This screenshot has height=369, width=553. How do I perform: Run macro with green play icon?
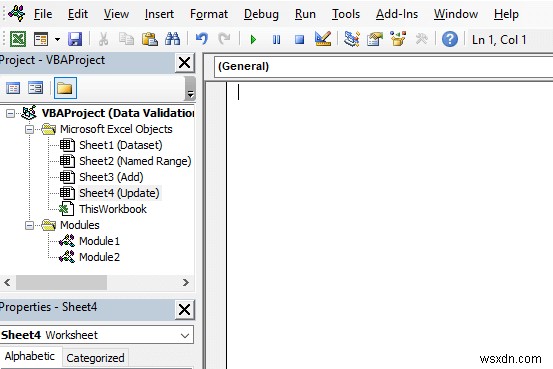pyautogui.click(x=253, y=39)
